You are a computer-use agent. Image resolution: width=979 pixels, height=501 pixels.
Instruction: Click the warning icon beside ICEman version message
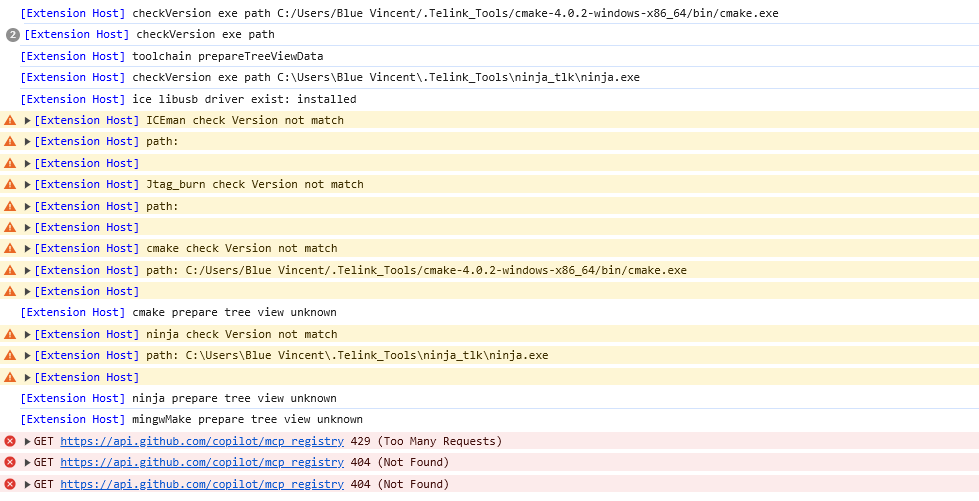pos(10,120)
